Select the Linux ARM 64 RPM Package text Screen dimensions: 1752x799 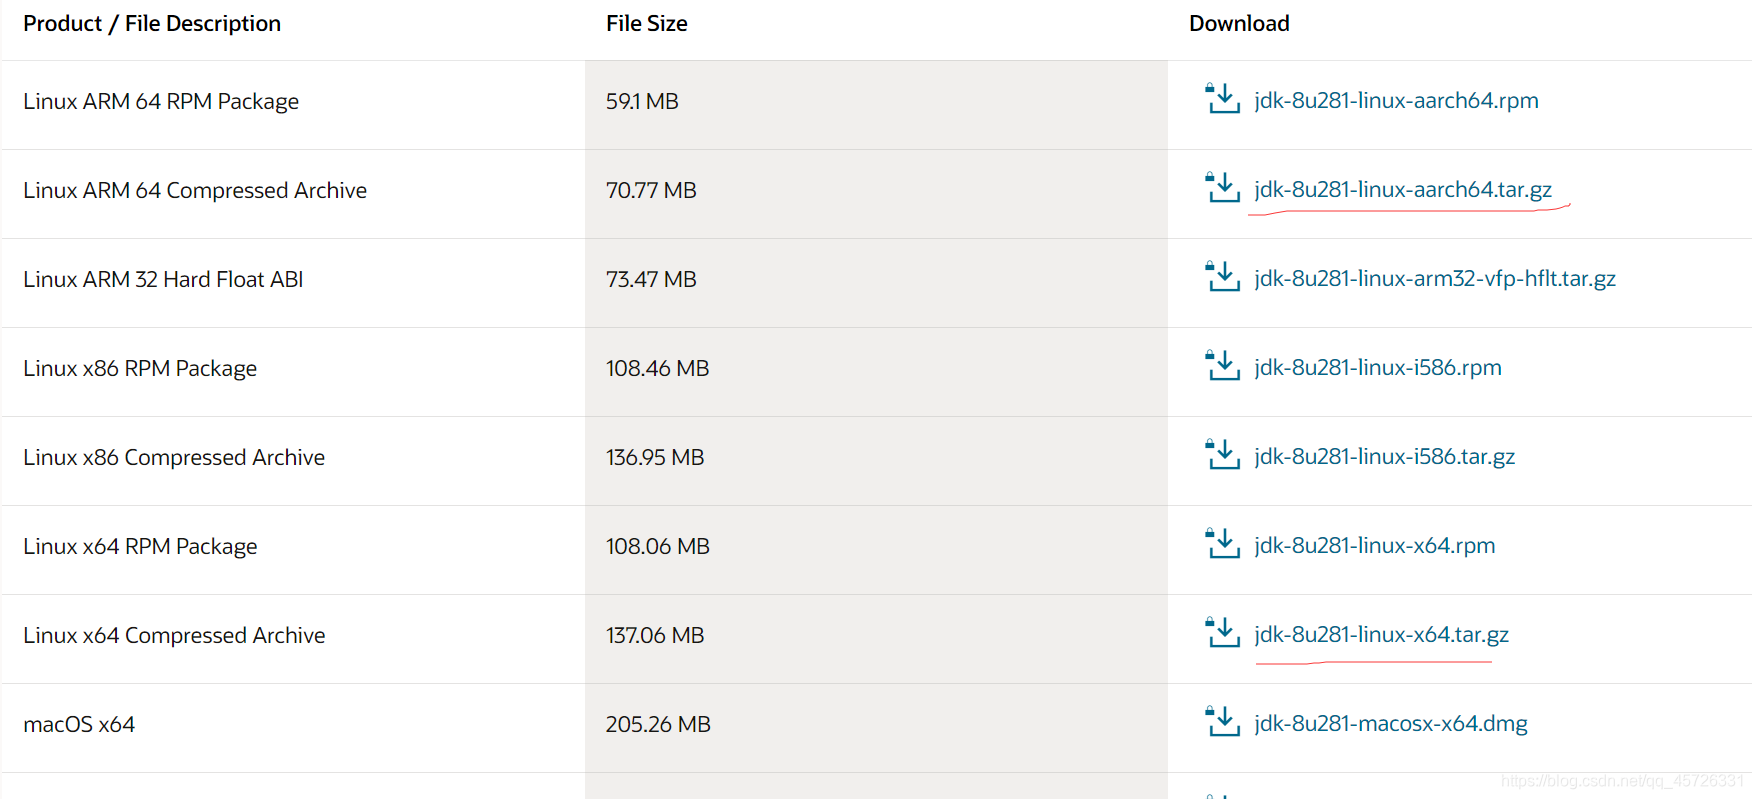[x=161, y=102]
